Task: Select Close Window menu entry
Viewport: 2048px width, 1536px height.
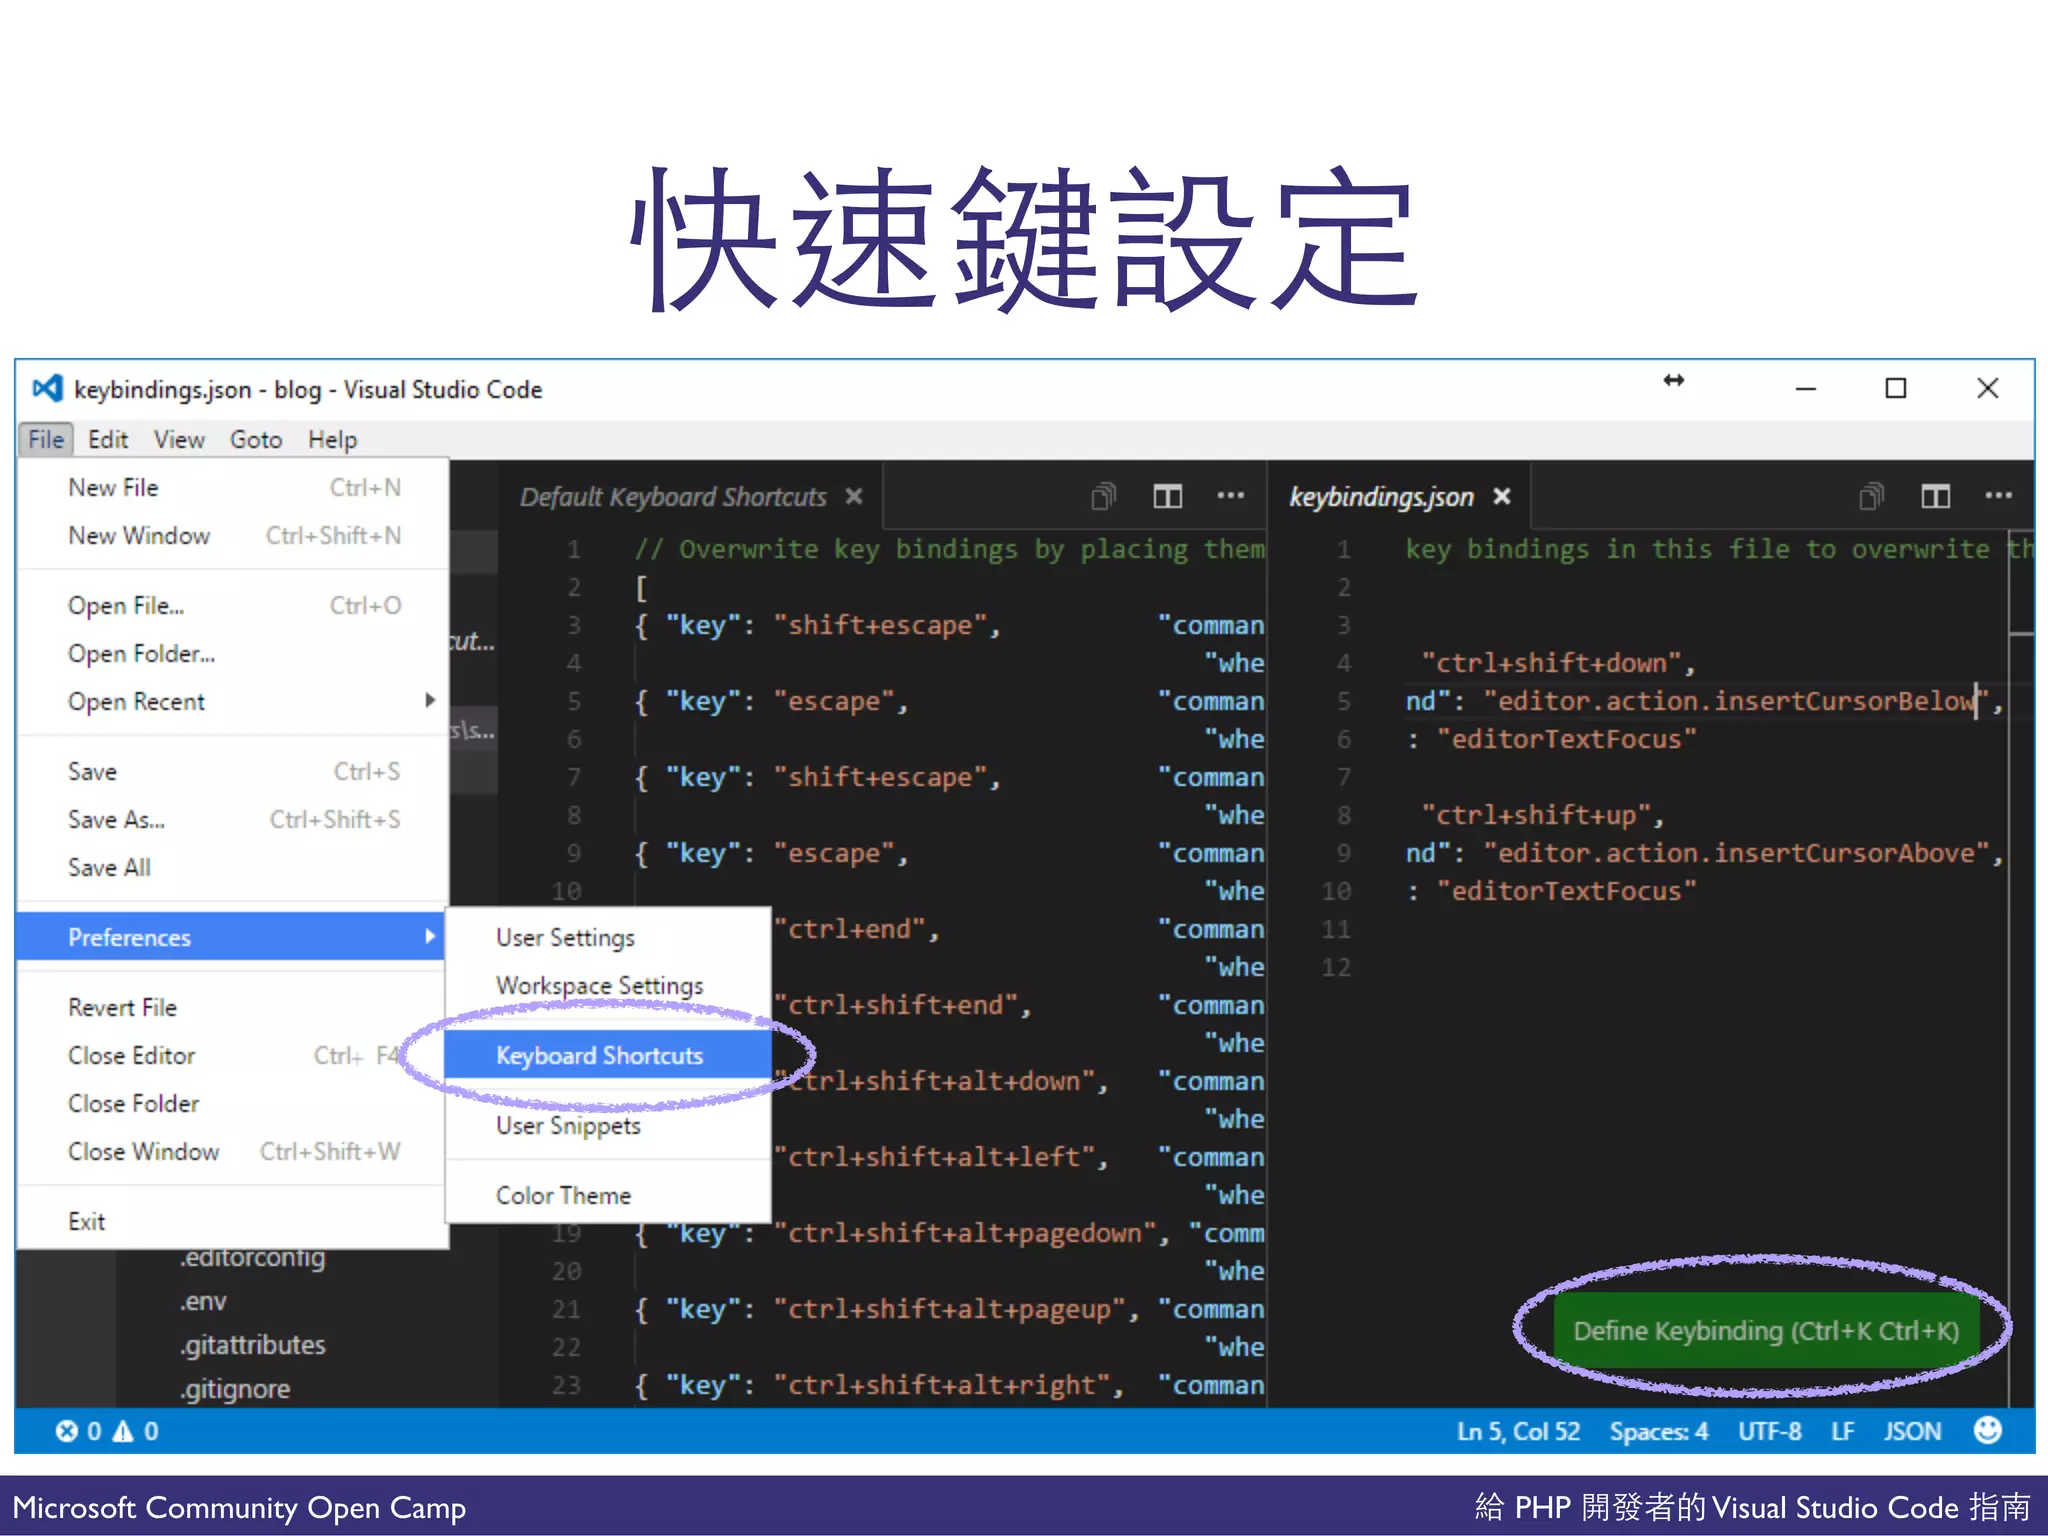Action: coord(233,1151)
